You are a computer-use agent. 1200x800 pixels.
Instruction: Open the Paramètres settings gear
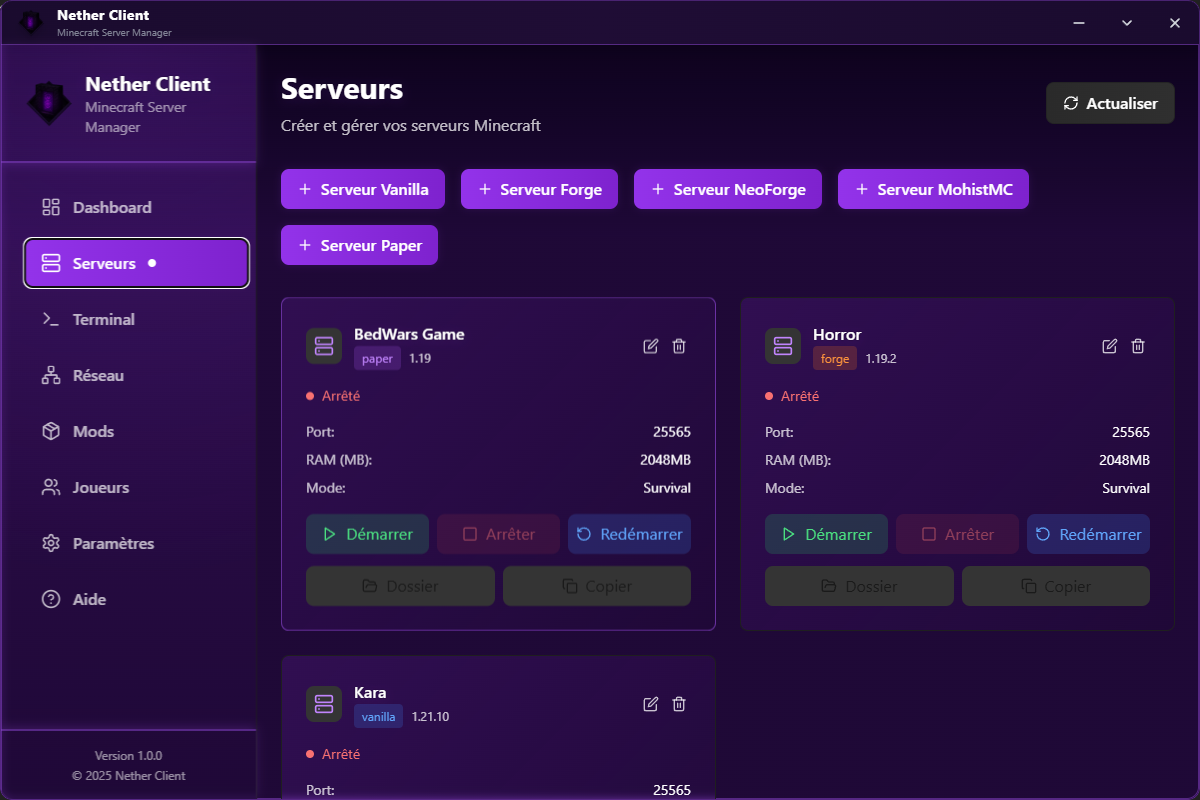[x=51, y=543]
